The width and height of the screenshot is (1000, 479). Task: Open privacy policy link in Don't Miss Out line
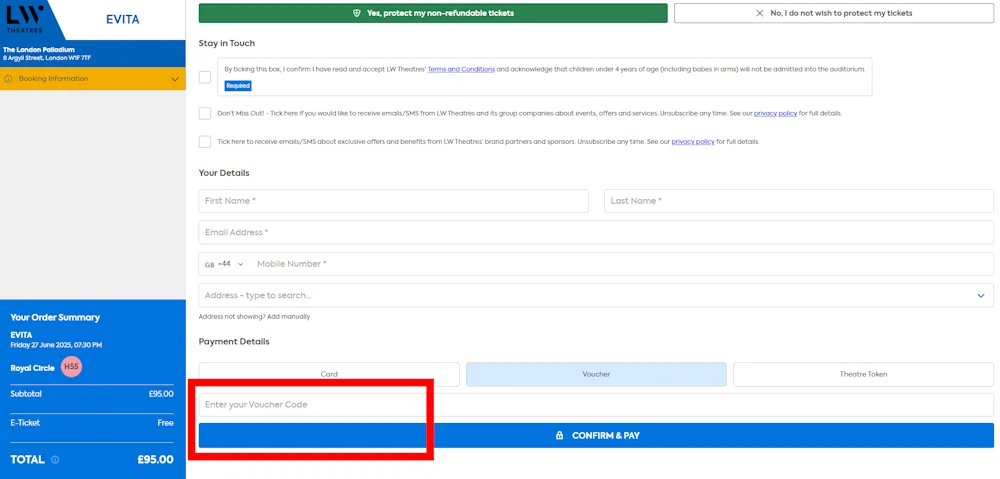(776, 114)
